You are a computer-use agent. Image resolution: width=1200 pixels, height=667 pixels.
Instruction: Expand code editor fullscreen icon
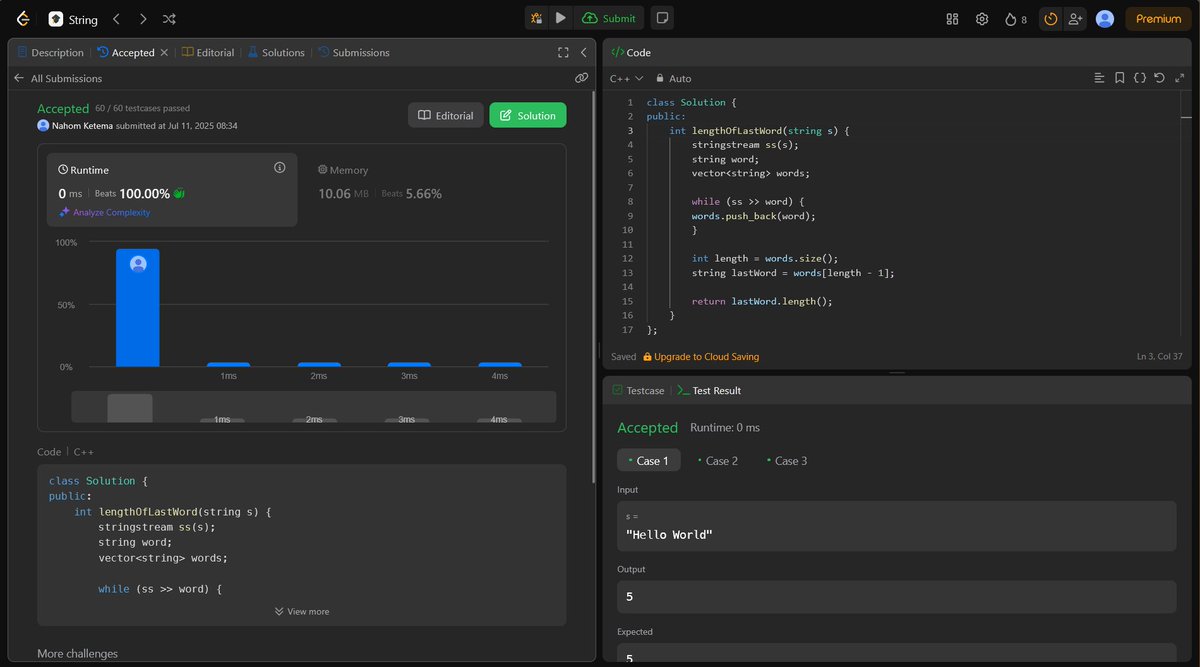point(1179,78)
